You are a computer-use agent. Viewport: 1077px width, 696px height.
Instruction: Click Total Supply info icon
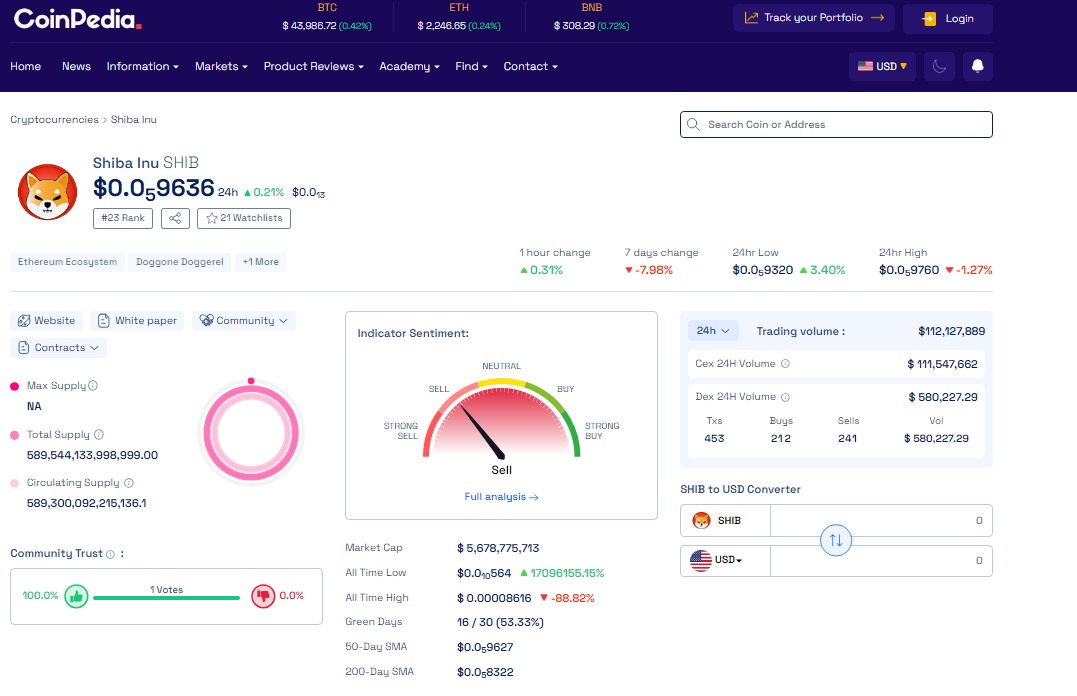[x=99, y=434]
